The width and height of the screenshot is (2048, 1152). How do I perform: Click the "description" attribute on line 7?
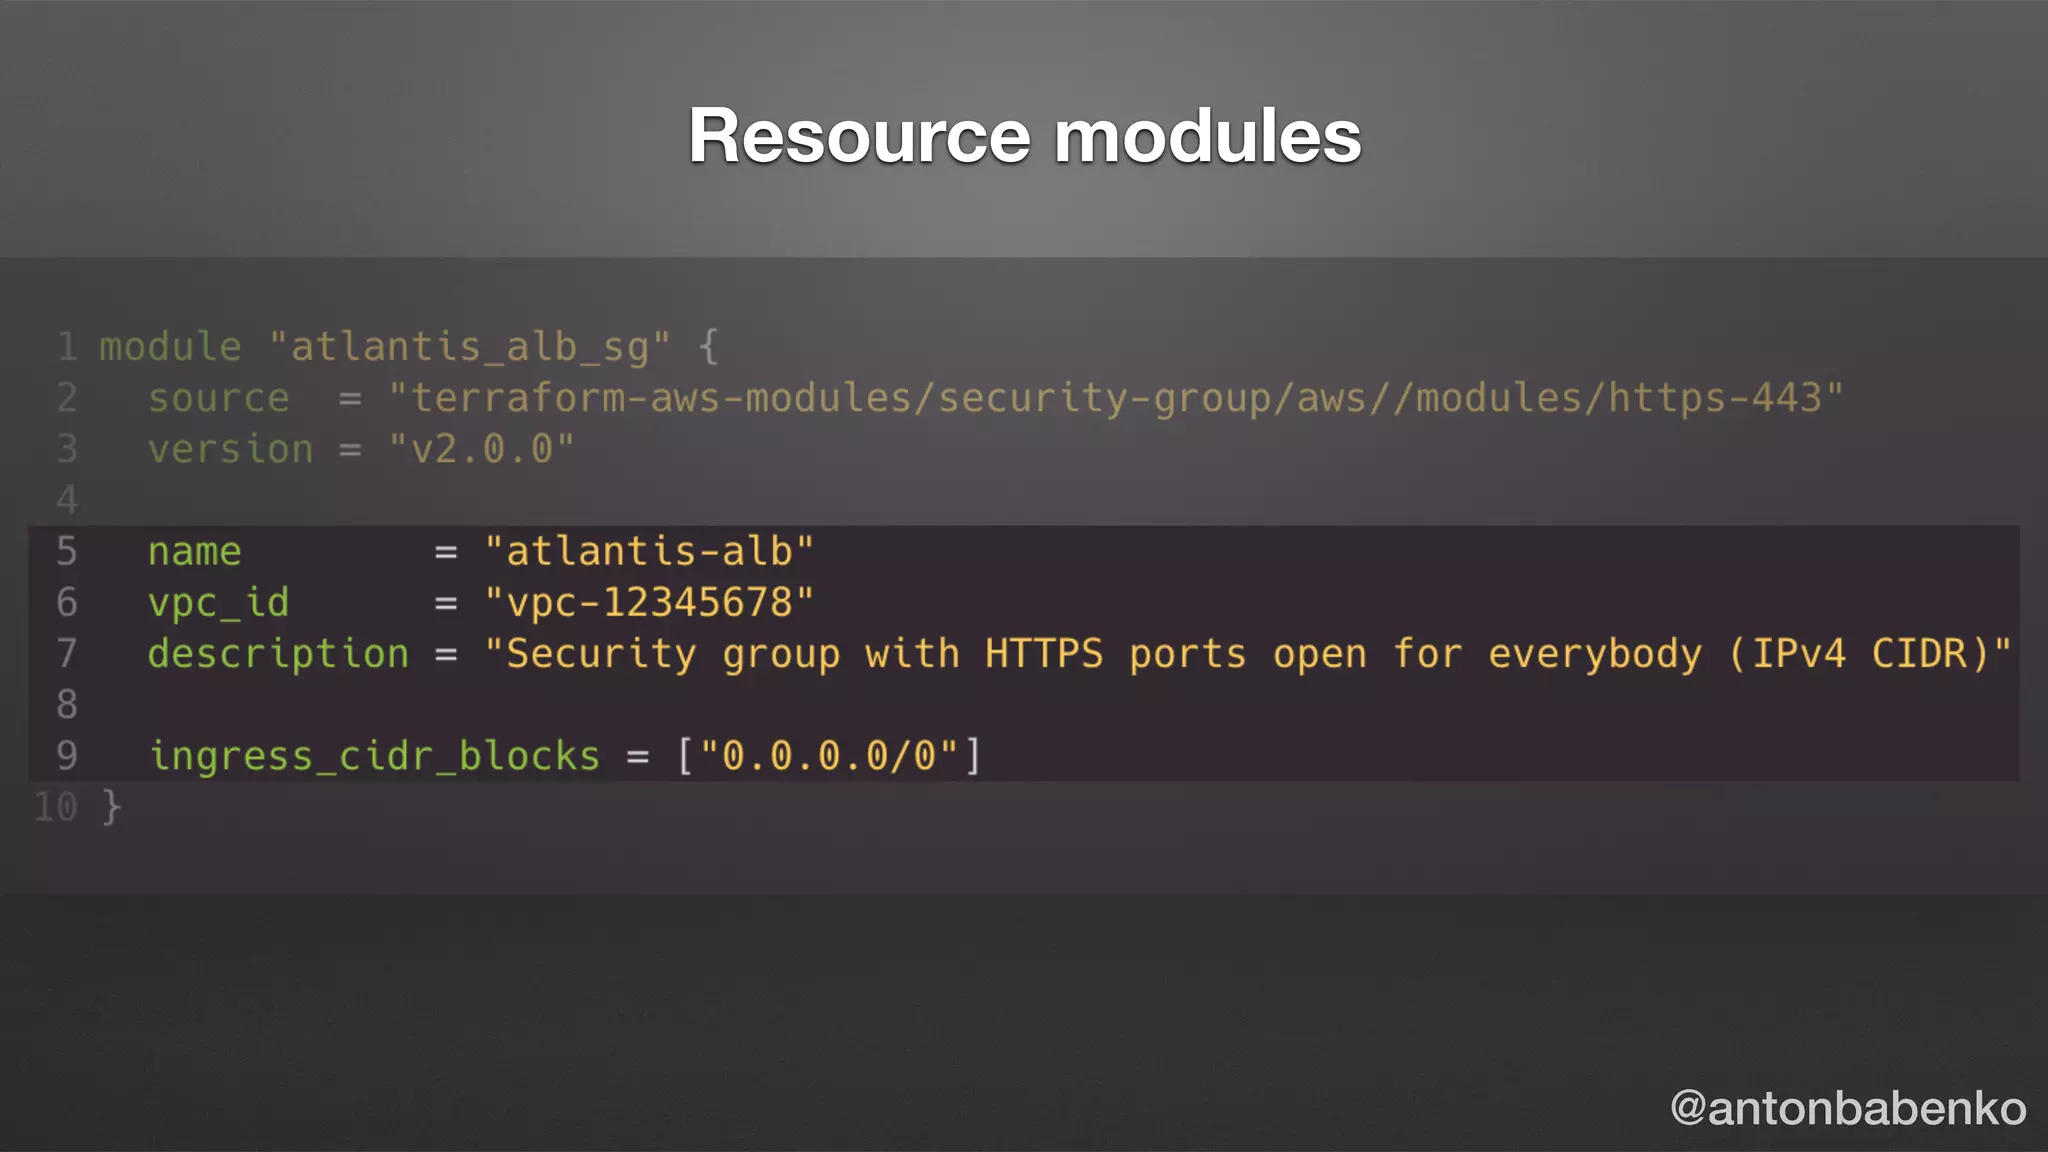[278, 654]
